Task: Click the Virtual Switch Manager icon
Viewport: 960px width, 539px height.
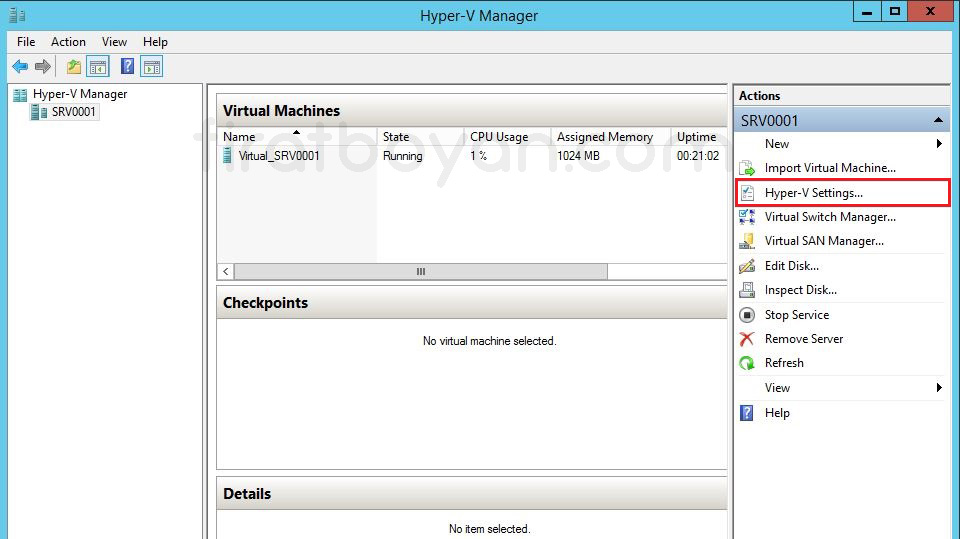Action: pos(747,217)
